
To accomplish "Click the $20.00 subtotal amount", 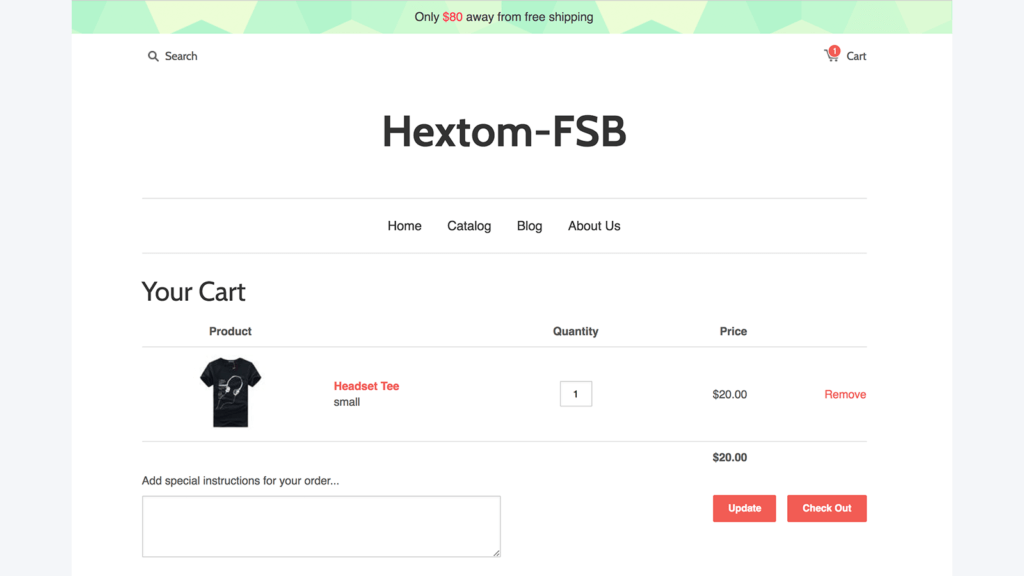I will 730,457.
